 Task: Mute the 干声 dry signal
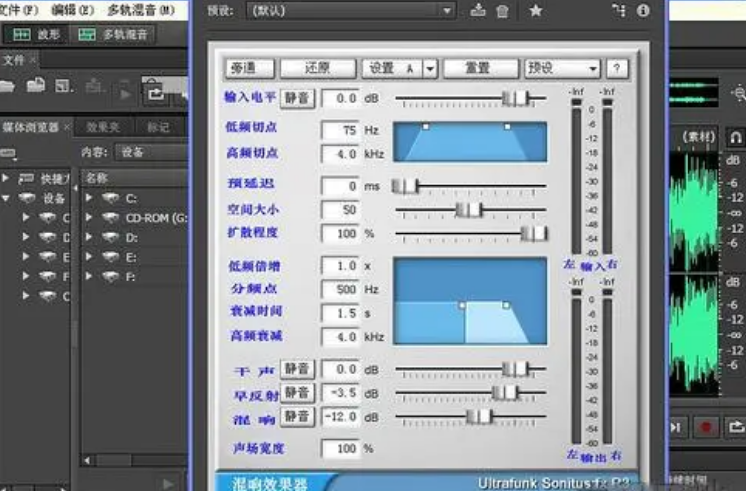297,369
